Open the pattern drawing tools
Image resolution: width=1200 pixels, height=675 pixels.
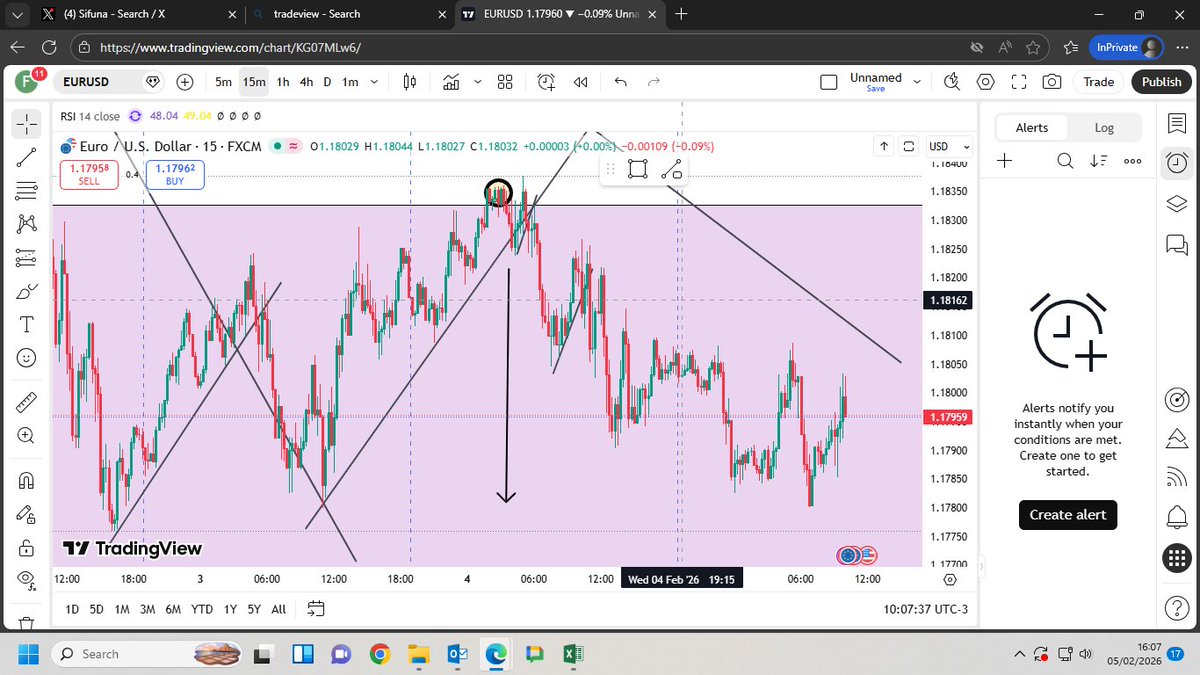point(27,224)
